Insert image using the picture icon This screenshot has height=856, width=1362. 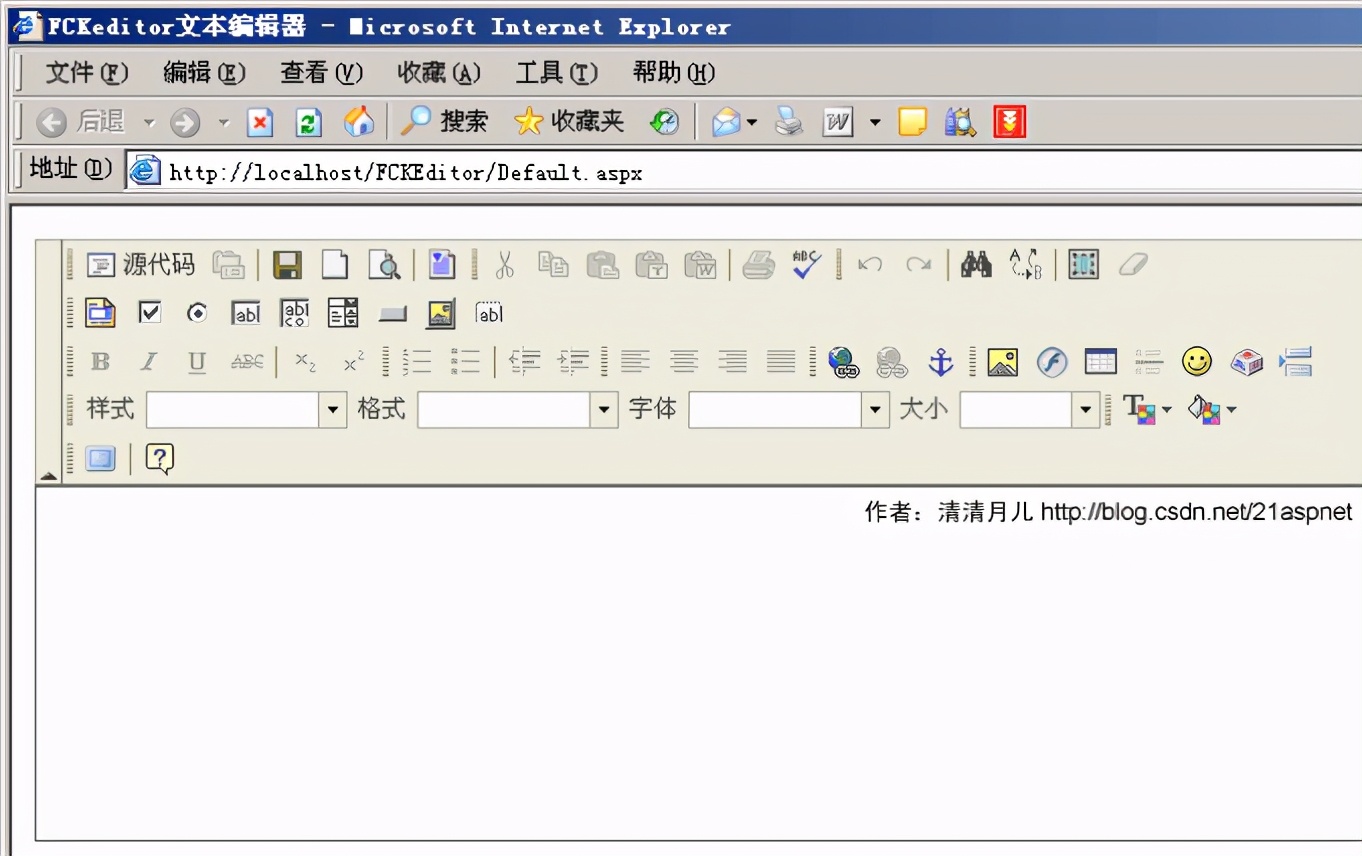(x=1002, y=362)
